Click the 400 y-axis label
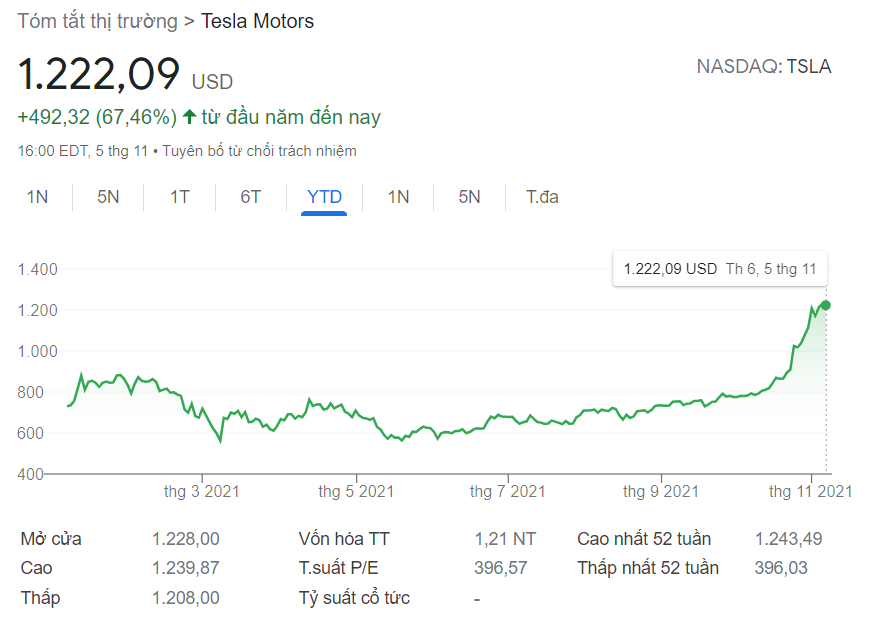 pyautogui.click(x=30, y=474)
